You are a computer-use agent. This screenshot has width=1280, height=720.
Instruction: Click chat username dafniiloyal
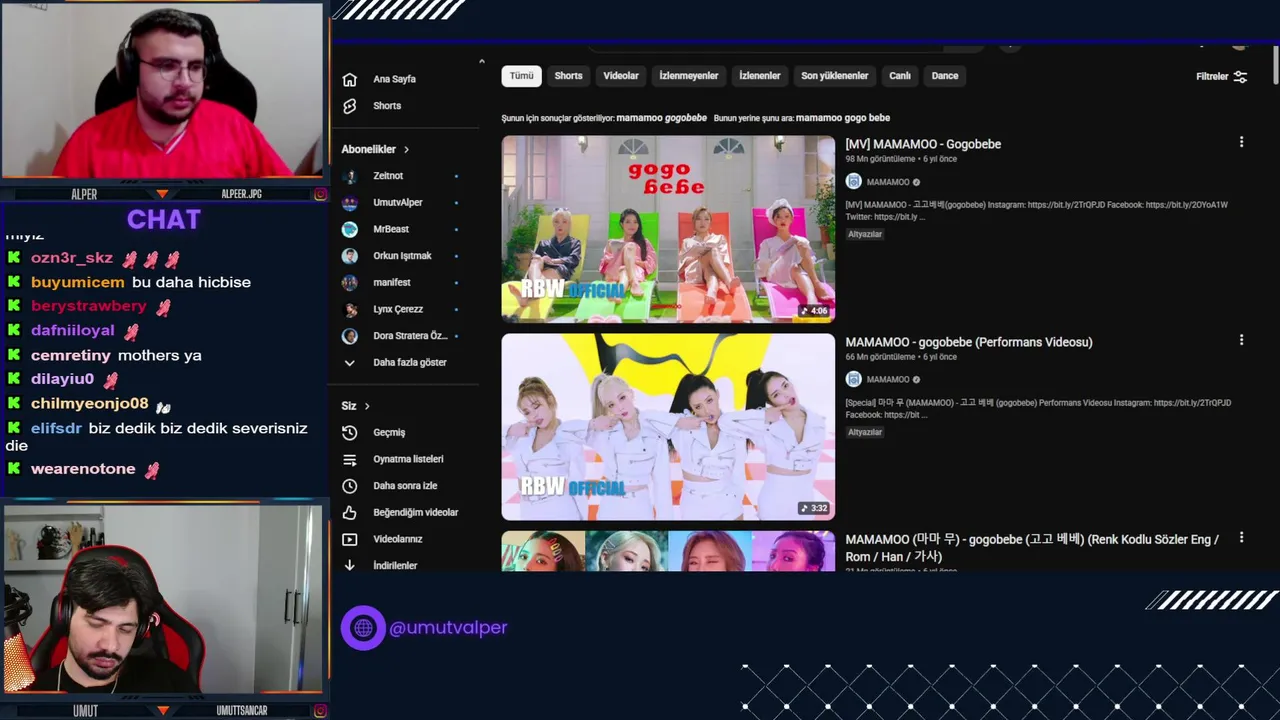pos(73,330)
